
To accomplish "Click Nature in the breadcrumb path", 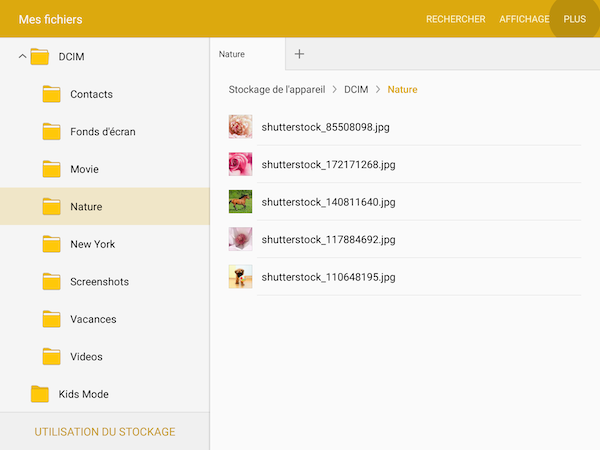I will (403, 90).
